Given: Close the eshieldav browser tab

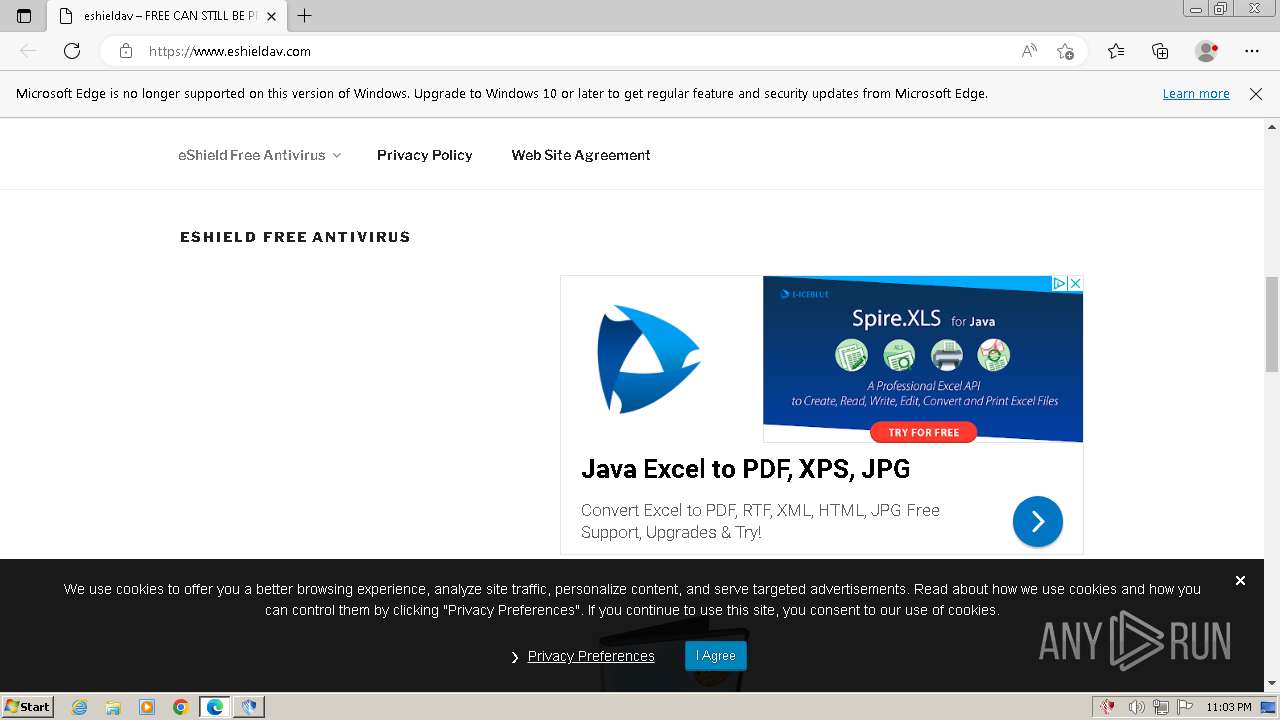Looking at the screenshot, I should tap(271, 16).
